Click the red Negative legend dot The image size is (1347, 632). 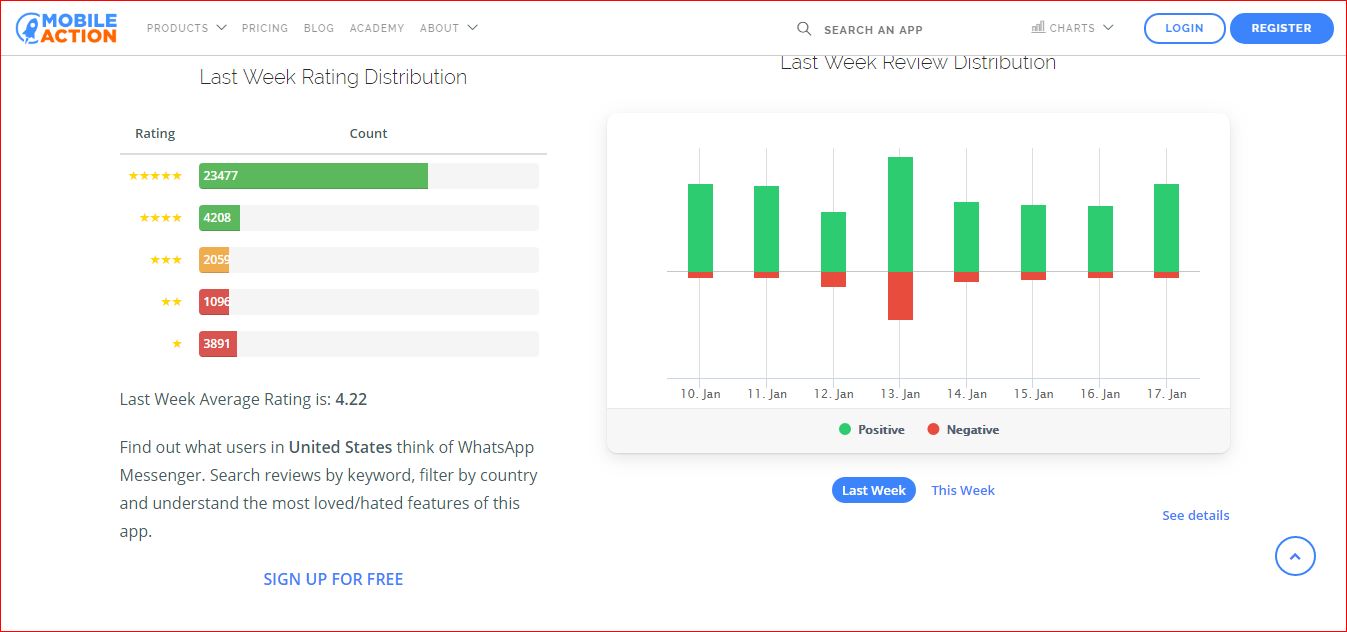[x=933, y=430]
